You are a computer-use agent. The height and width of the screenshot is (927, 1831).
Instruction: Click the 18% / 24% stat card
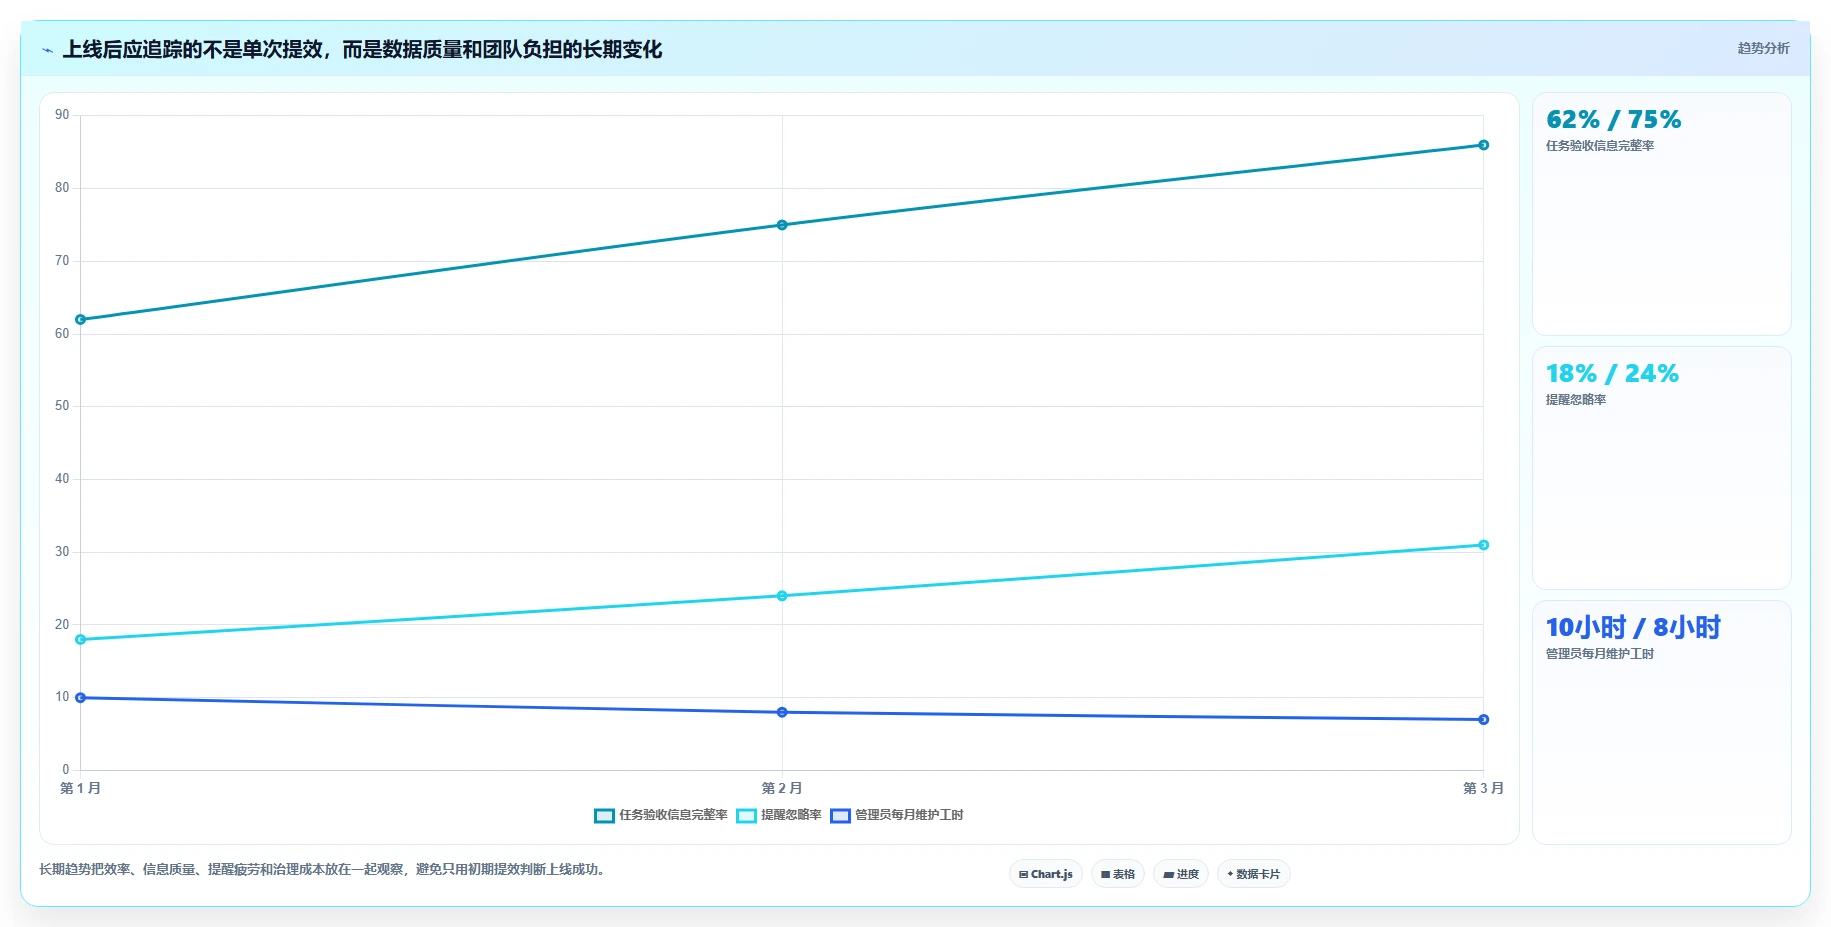[x=1661, y=468]
